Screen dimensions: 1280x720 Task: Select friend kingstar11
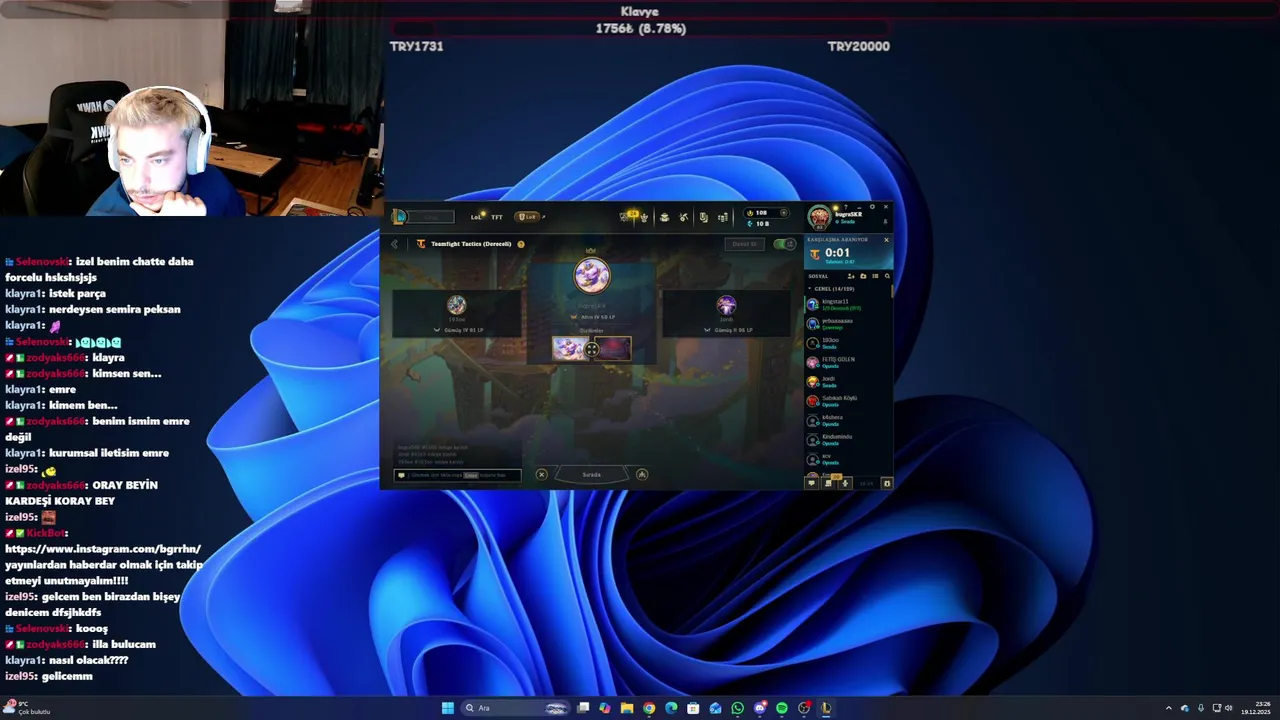click(847, 305)
